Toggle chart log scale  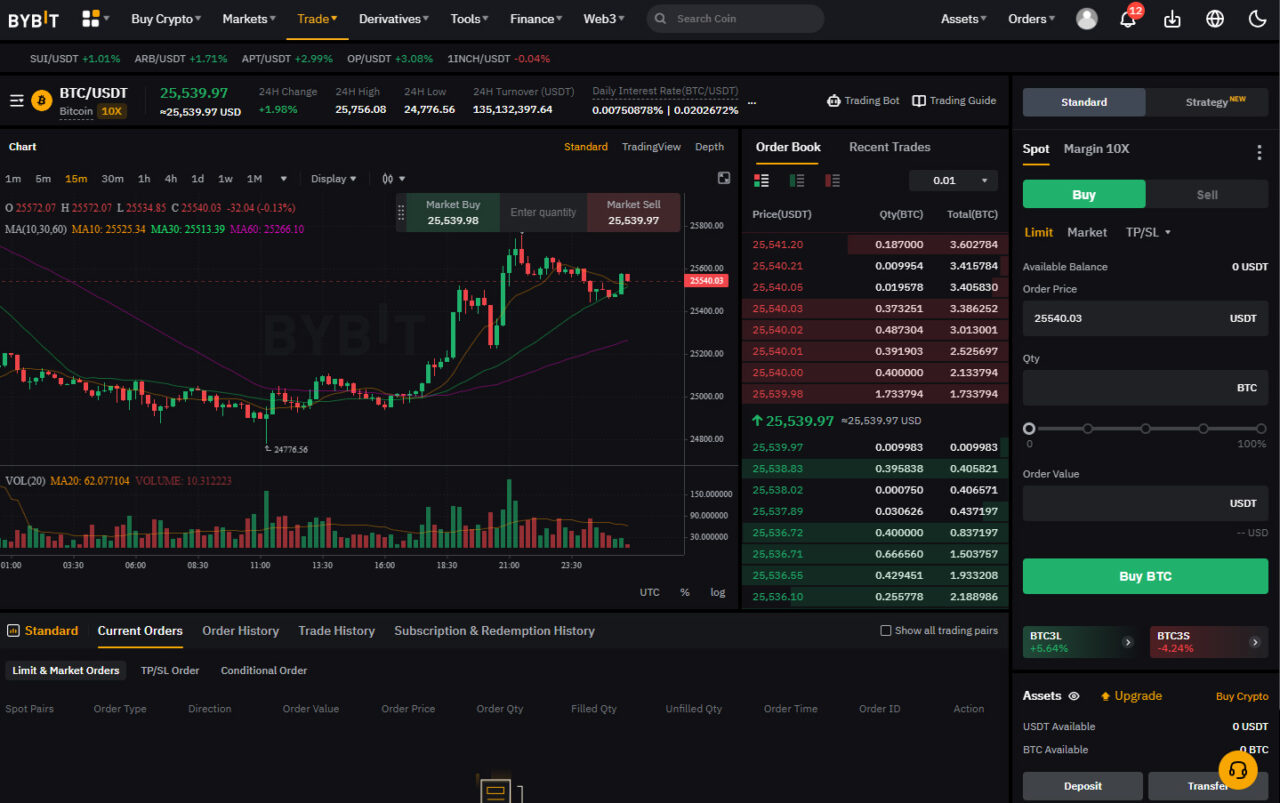point(718,592)
